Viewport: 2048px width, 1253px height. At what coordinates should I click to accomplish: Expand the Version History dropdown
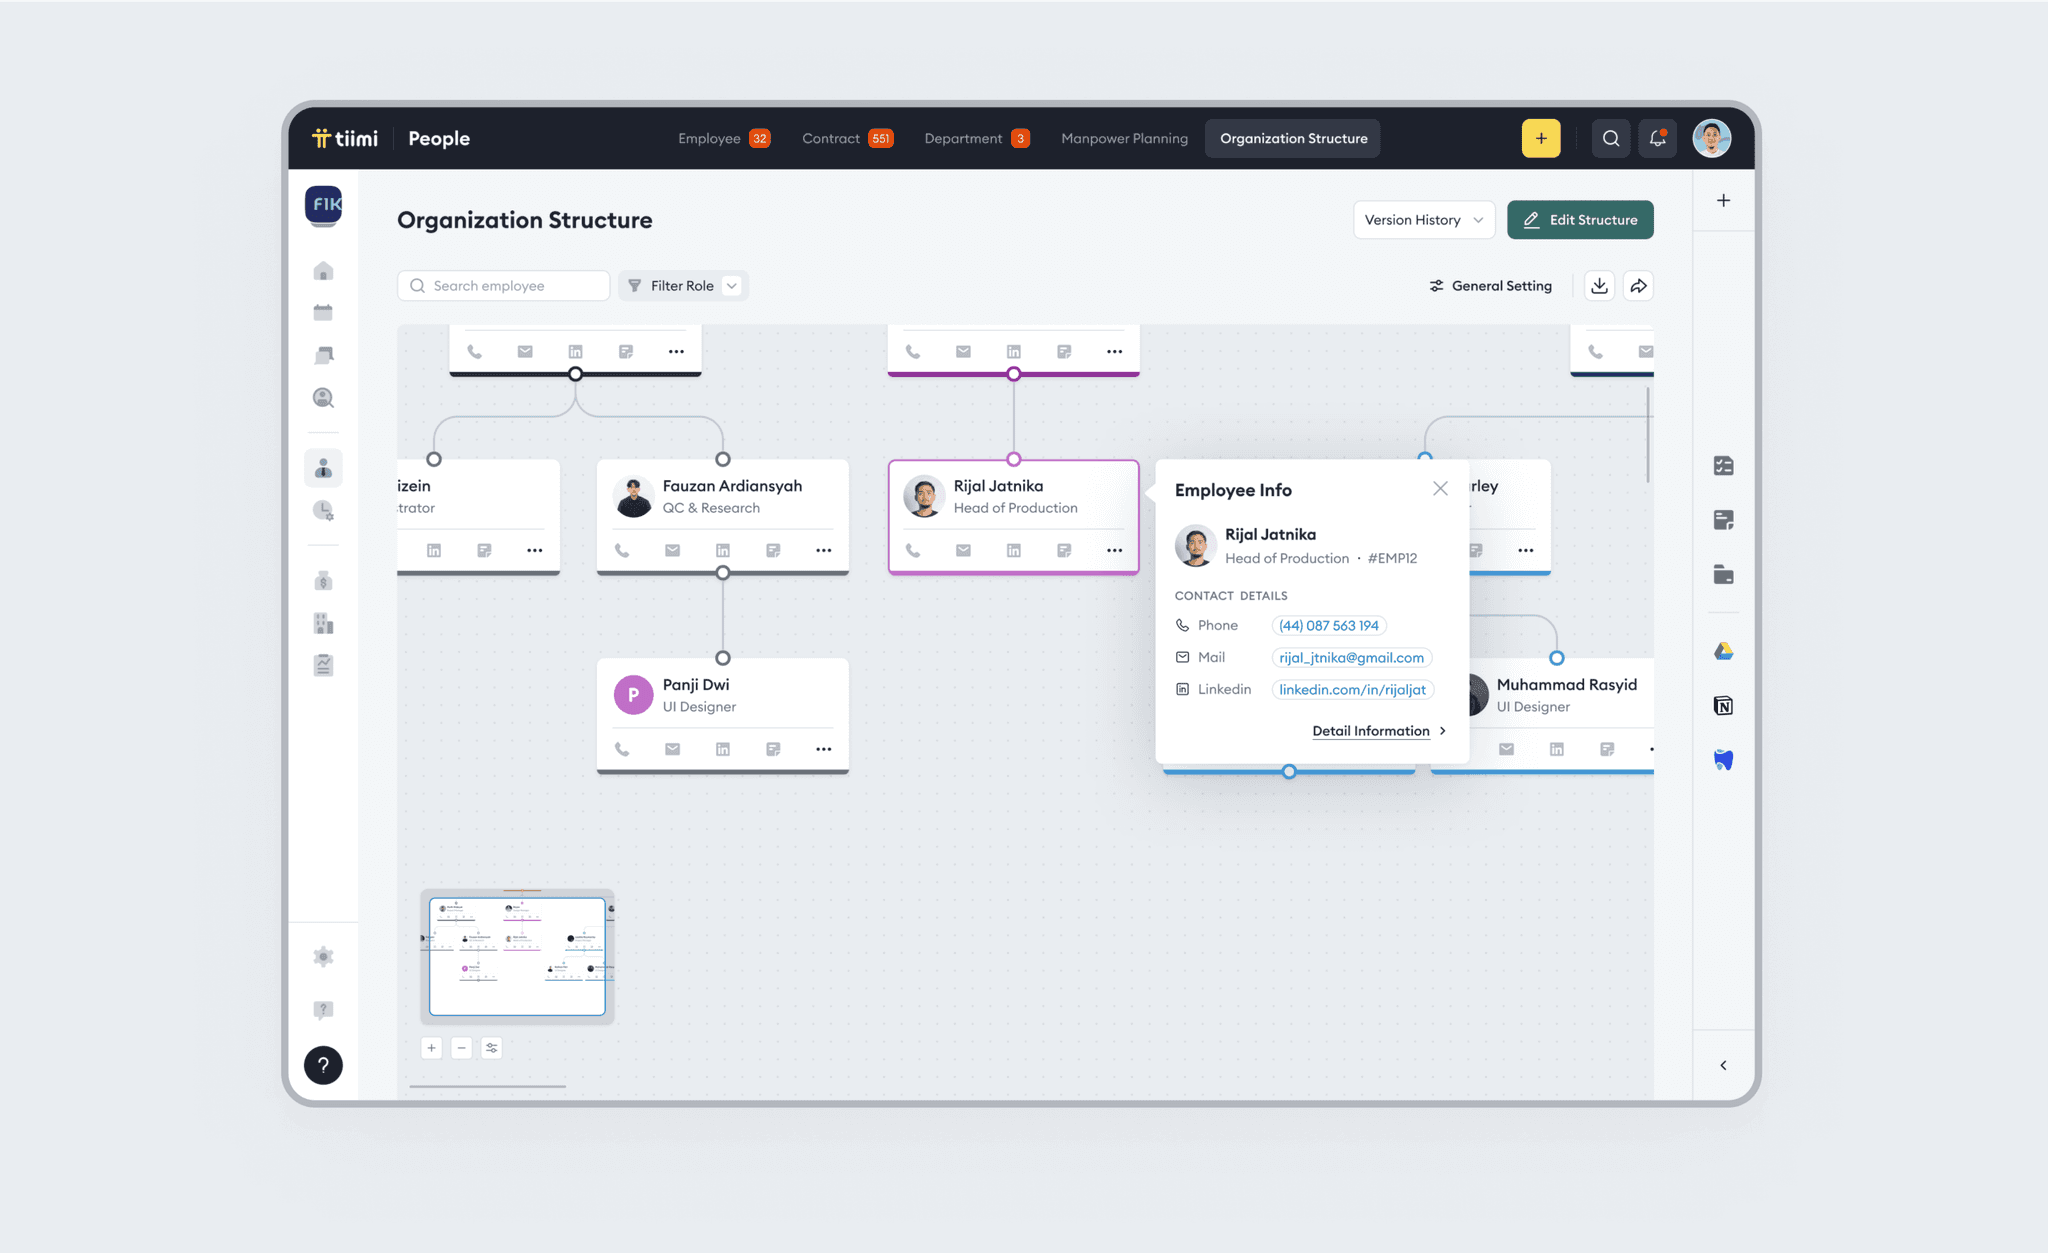click(x=1423, y=220)
